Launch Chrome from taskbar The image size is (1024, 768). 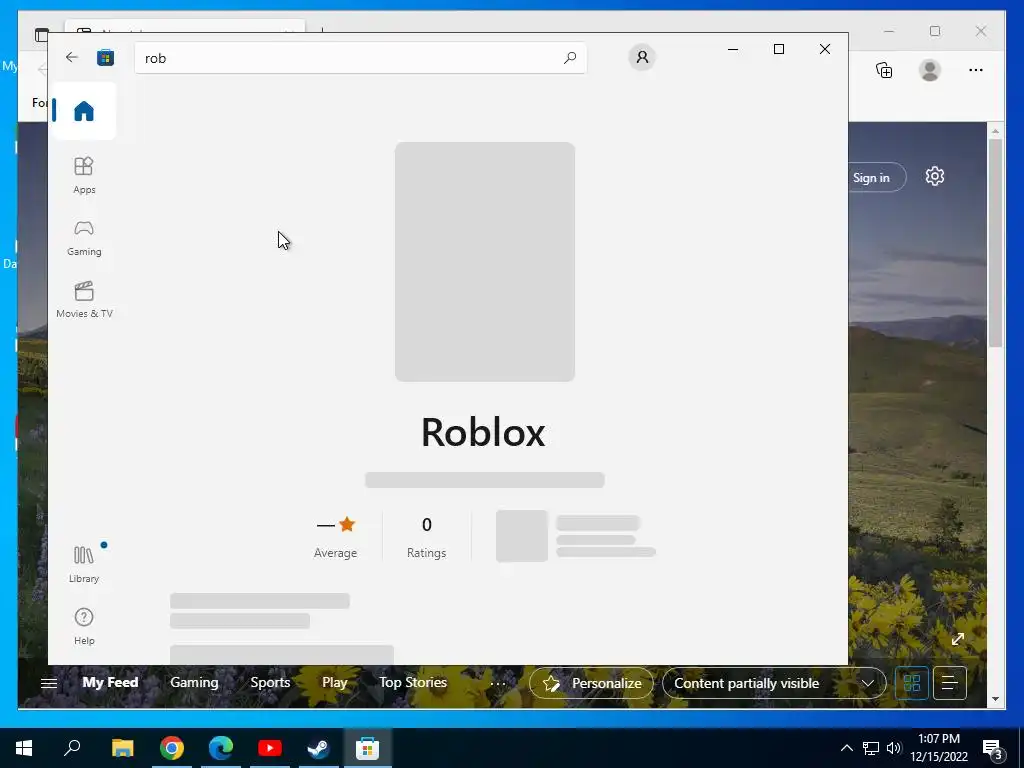point(172,748)
